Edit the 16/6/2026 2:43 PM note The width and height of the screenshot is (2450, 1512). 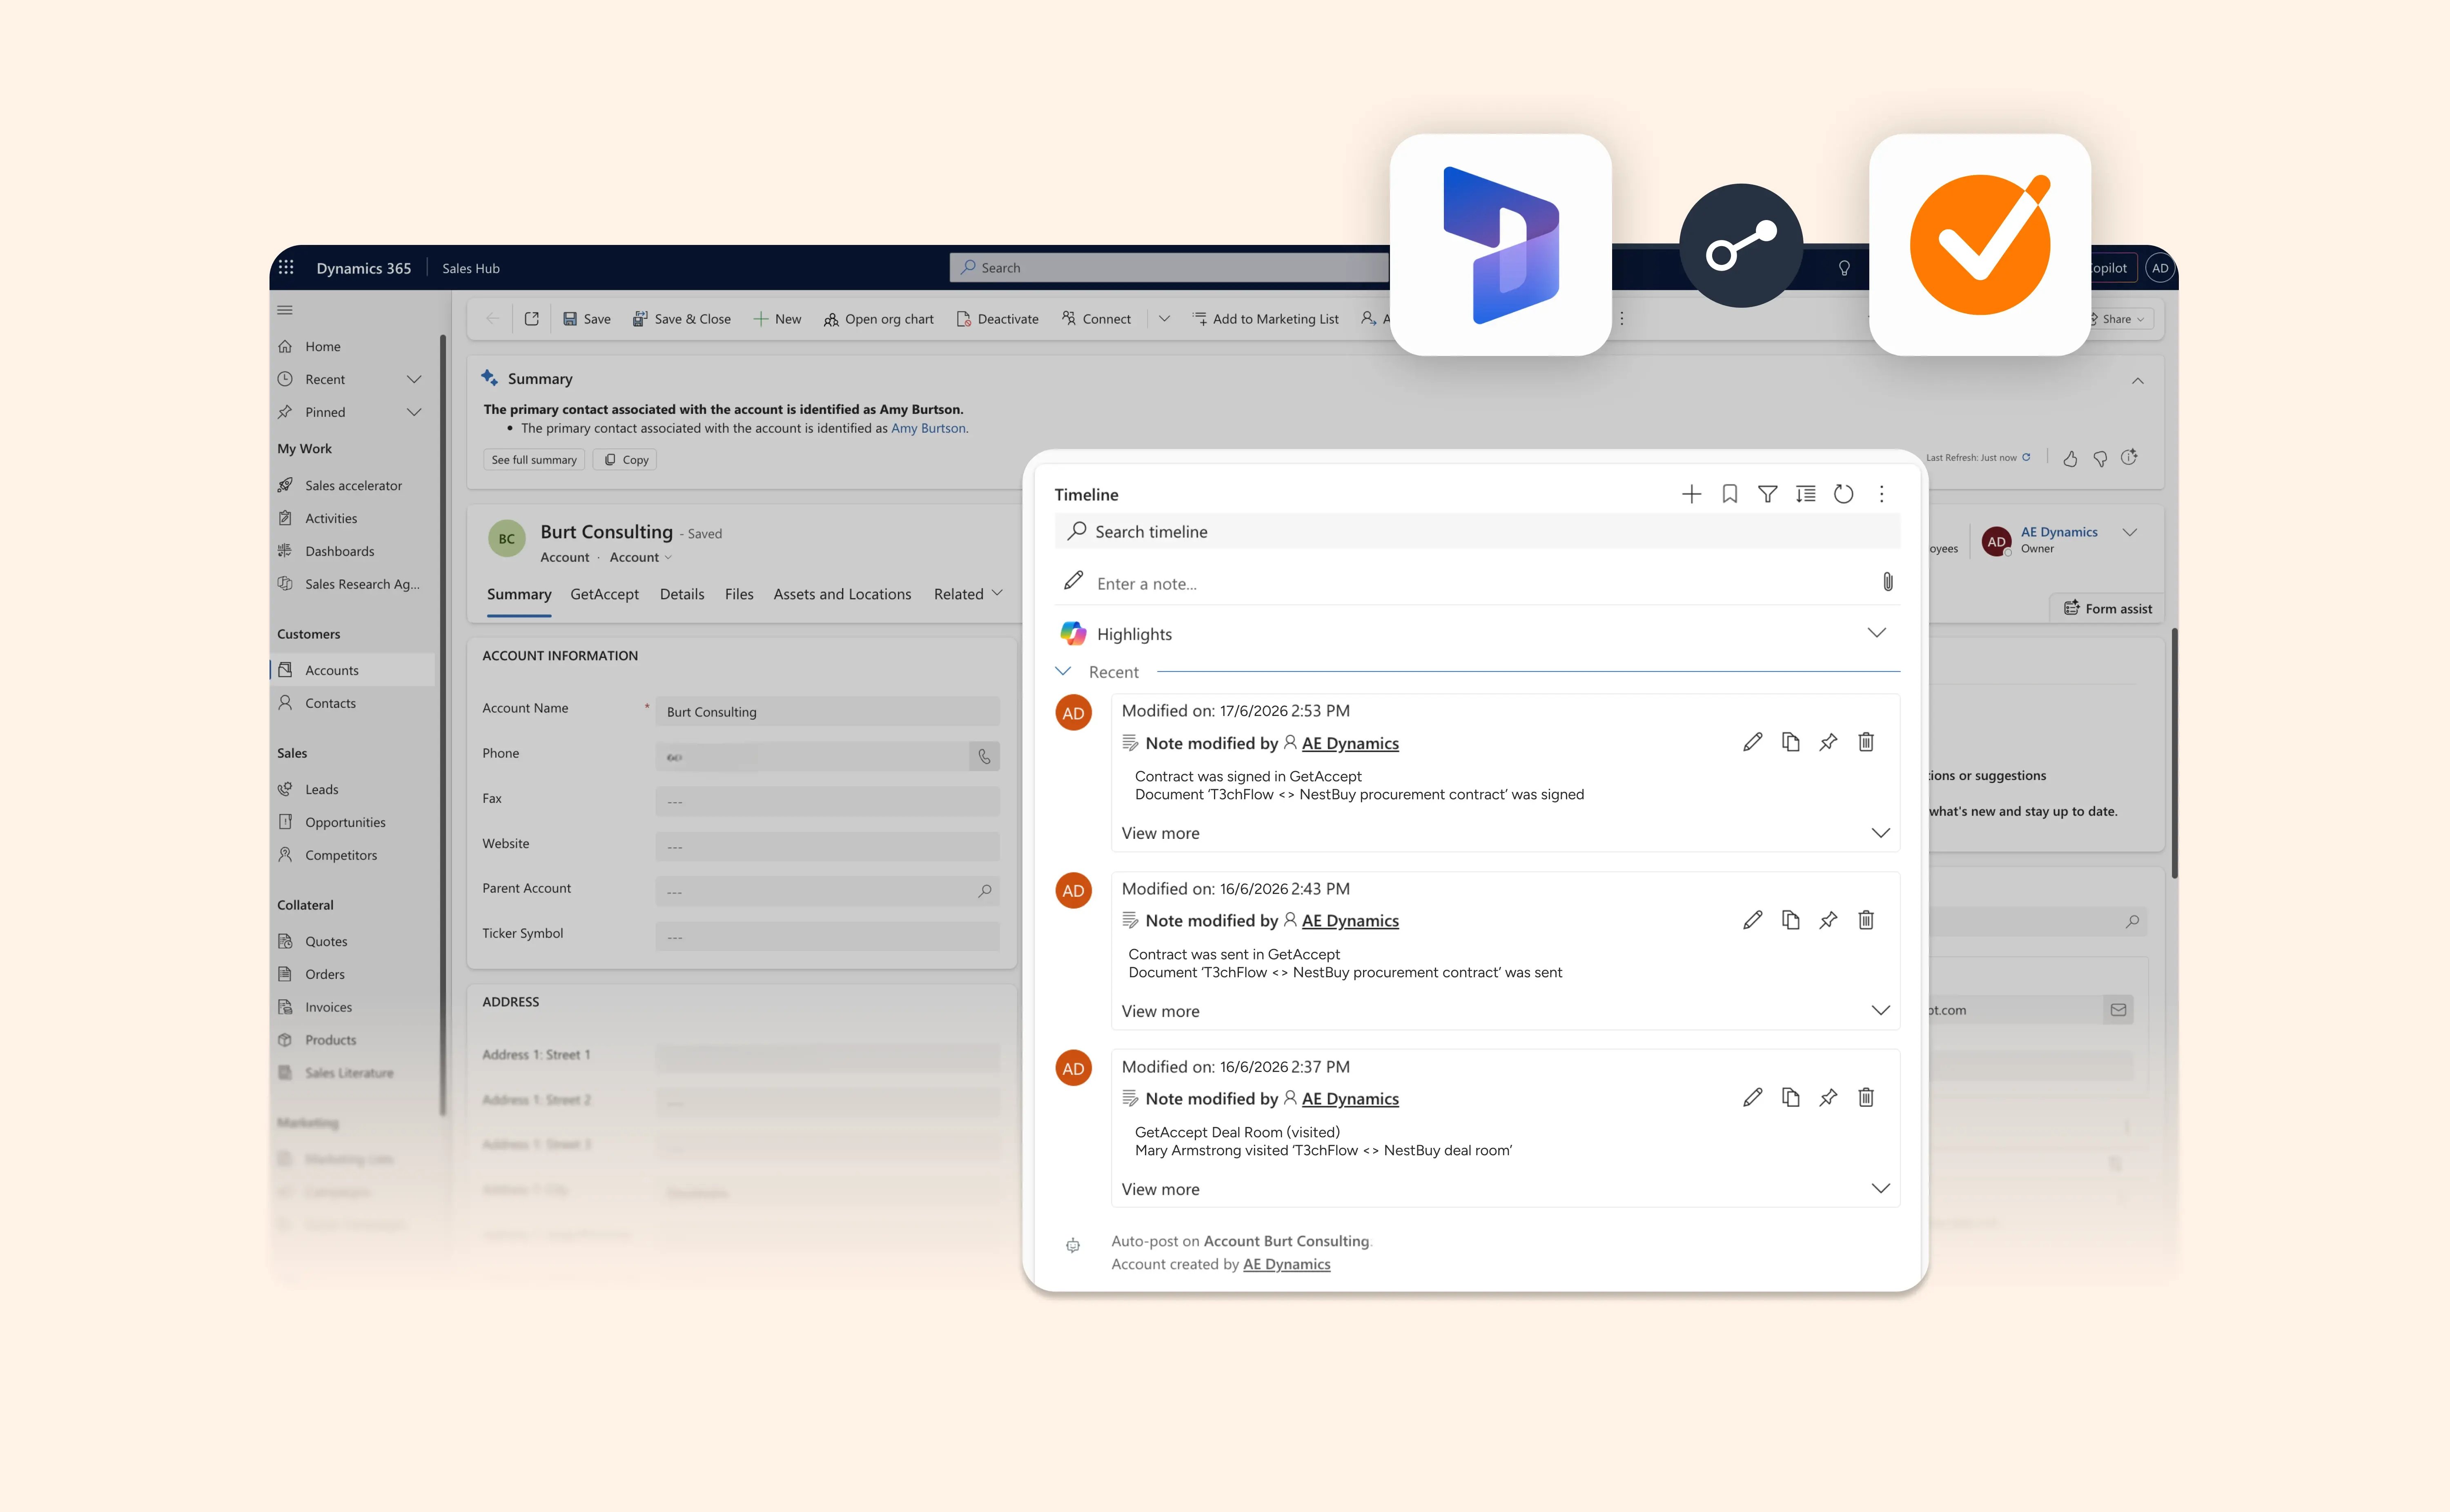[x=1752, y=920]
